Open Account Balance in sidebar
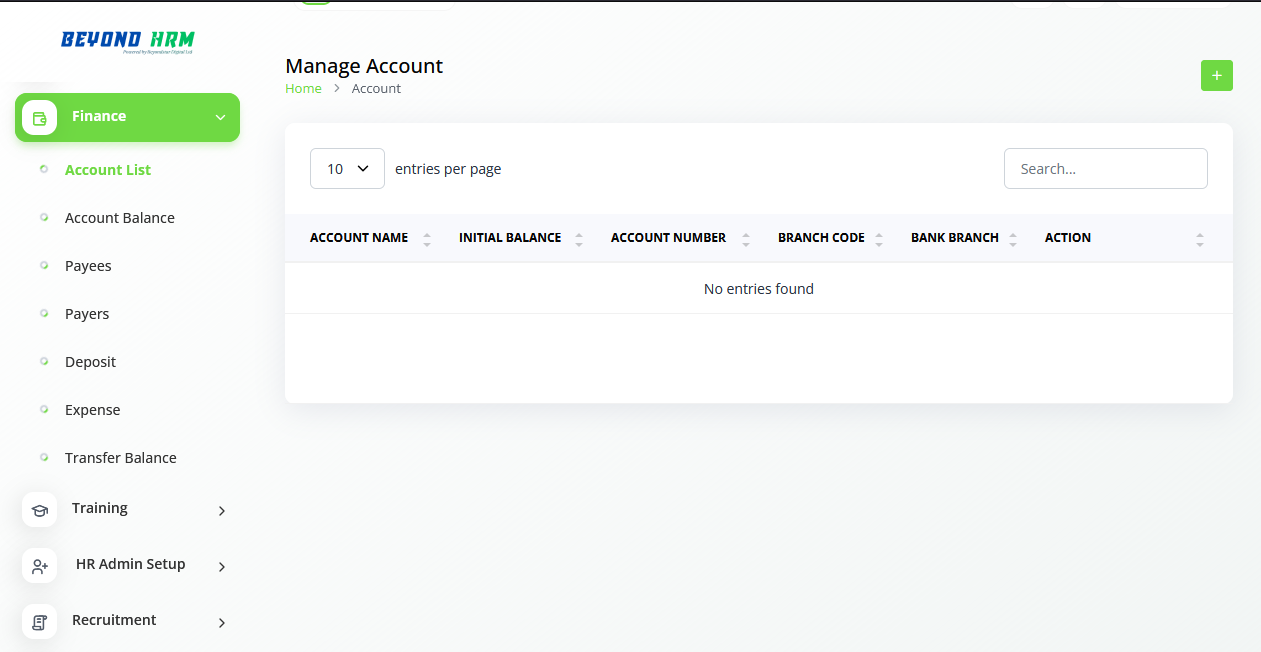 (119, 218)
